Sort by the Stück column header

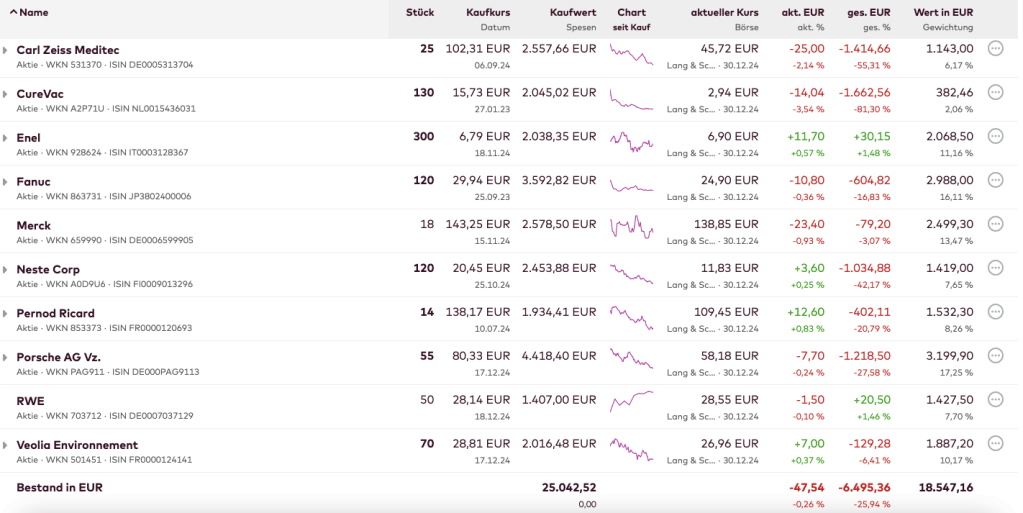point(419,12)
